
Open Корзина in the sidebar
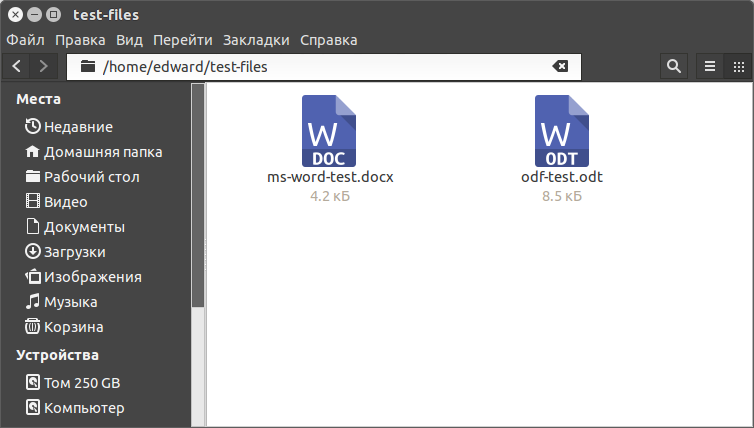[x=74, y=327]
